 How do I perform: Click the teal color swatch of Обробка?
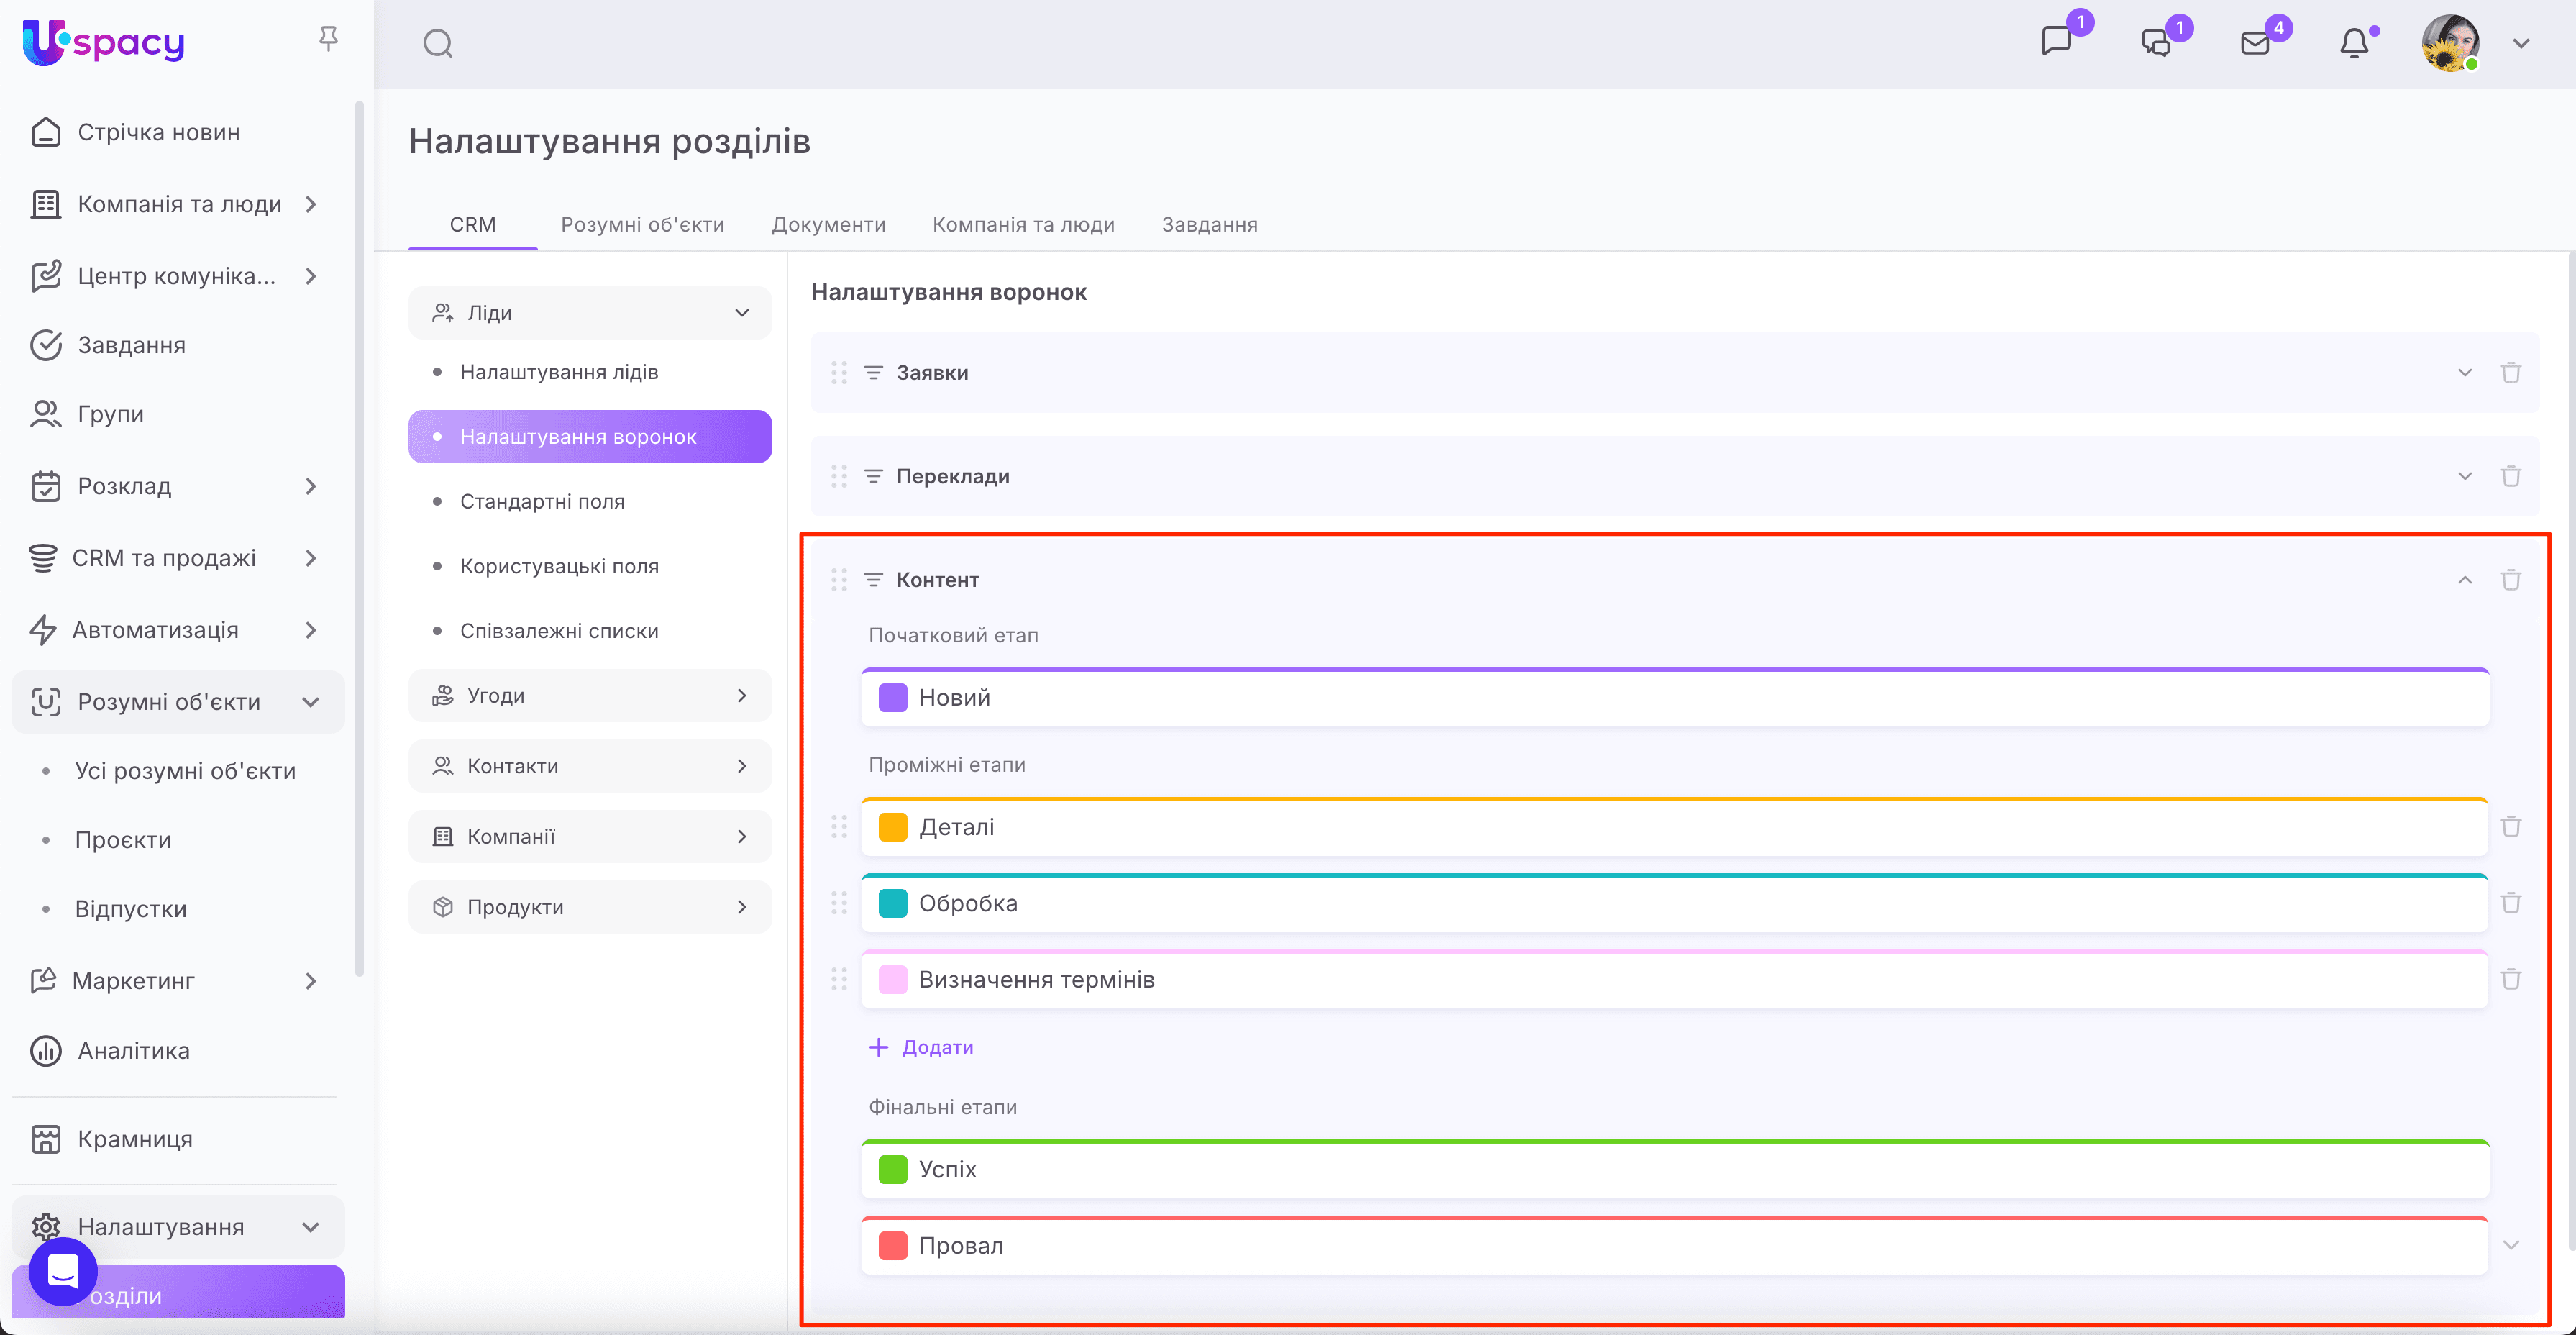(x=892, y=903)
